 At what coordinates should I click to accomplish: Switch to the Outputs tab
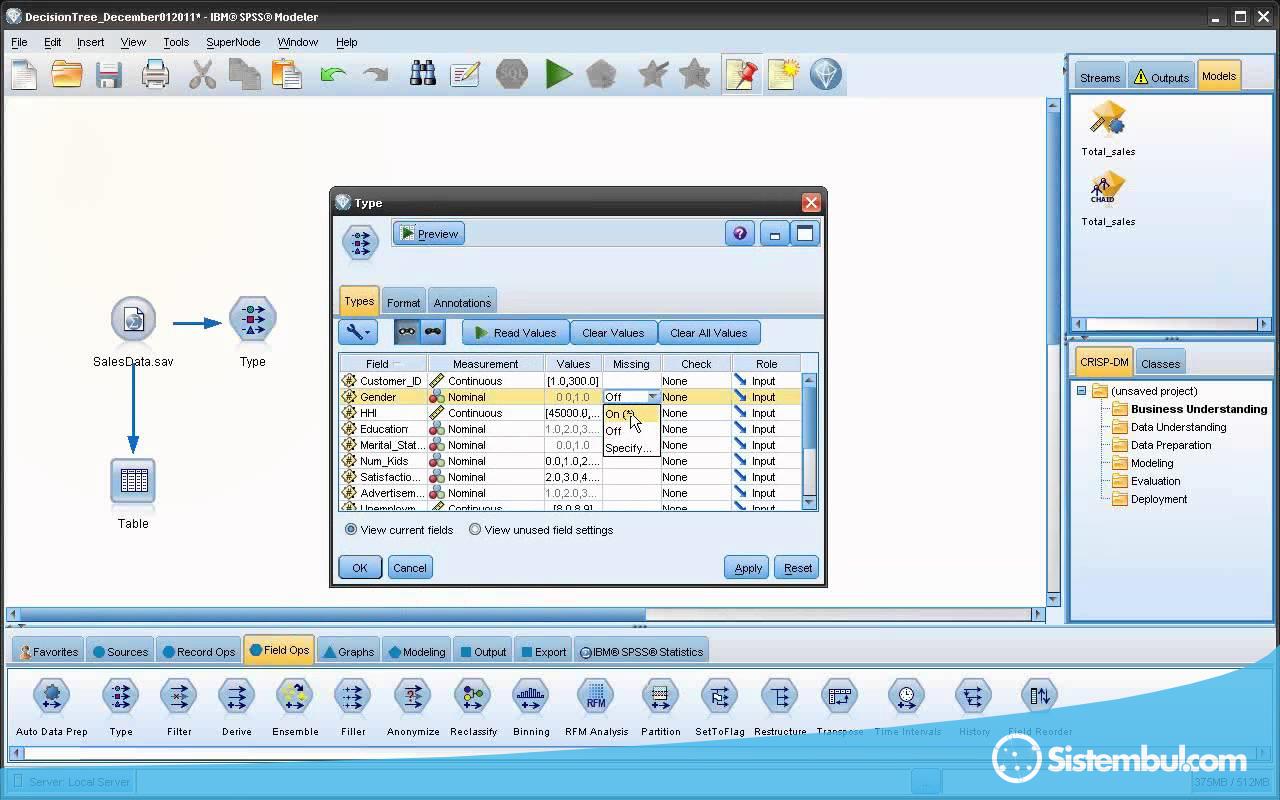tap(1161, 77)
